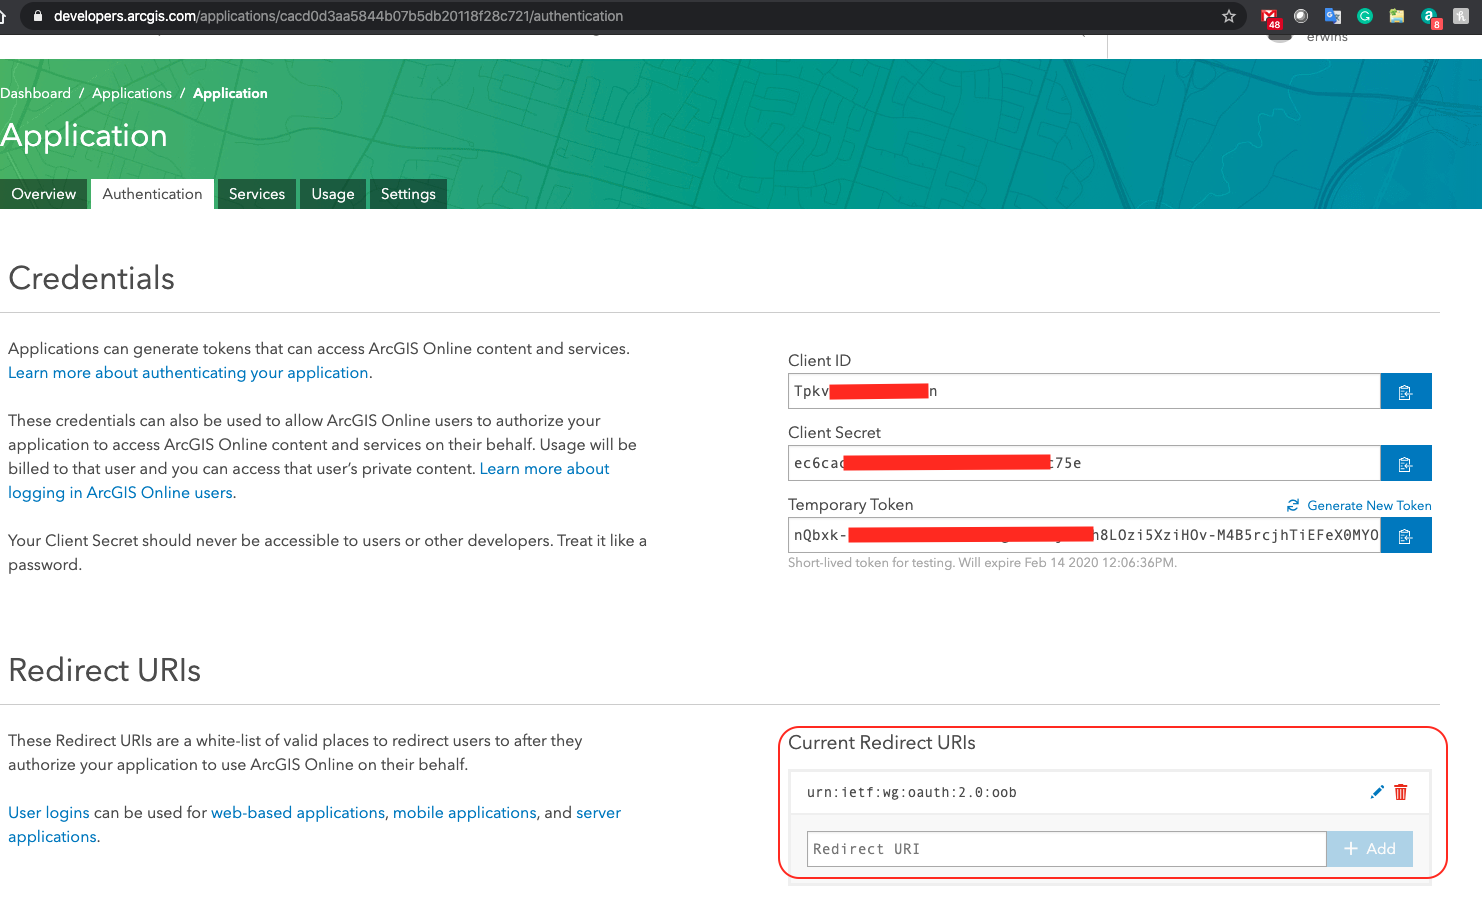The image size is (1482, 903).
Task: Follow the 'mobile applications' link
Action: click(465, 813)
